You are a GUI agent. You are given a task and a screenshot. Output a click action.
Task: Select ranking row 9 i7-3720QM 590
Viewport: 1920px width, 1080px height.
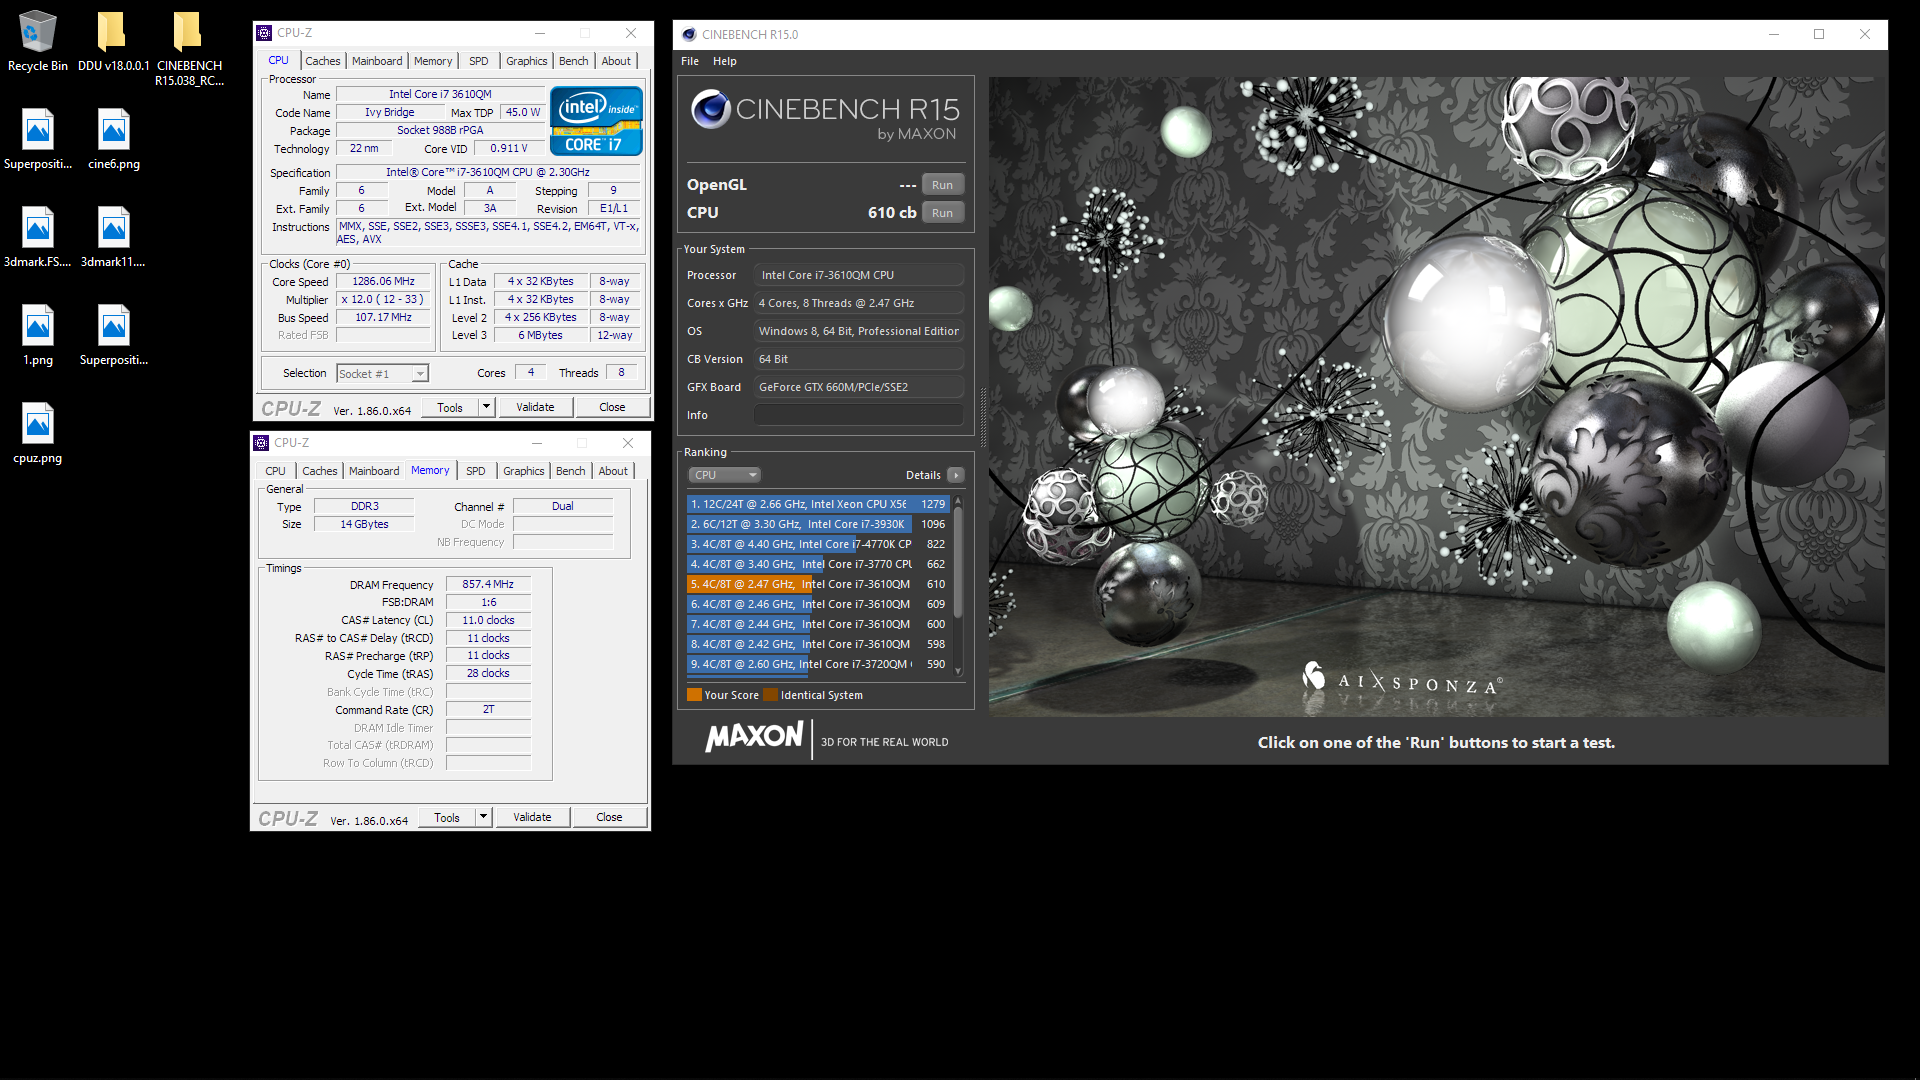tap(818, 664)
